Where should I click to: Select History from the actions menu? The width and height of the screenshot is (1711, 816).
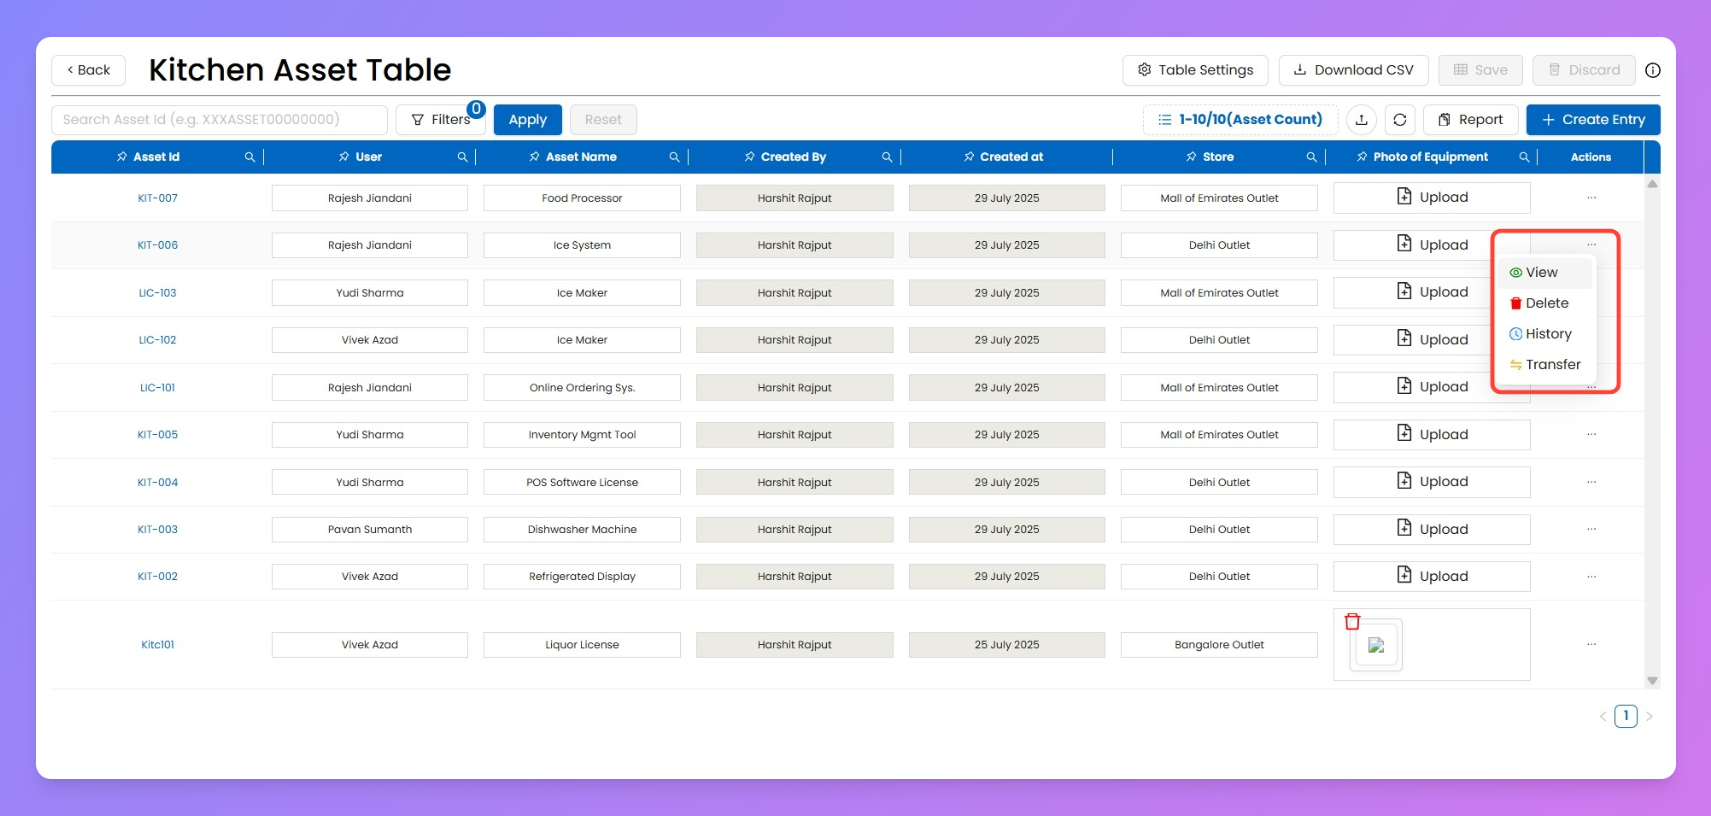coord(1548,334)
